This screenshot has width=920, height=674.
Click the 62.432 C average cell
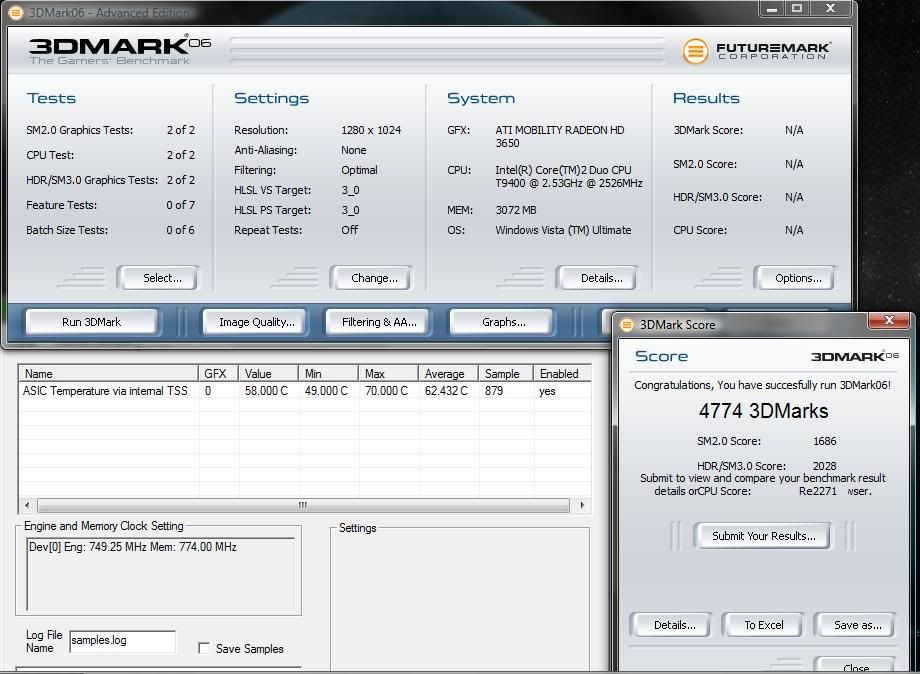tap(446, 391)
